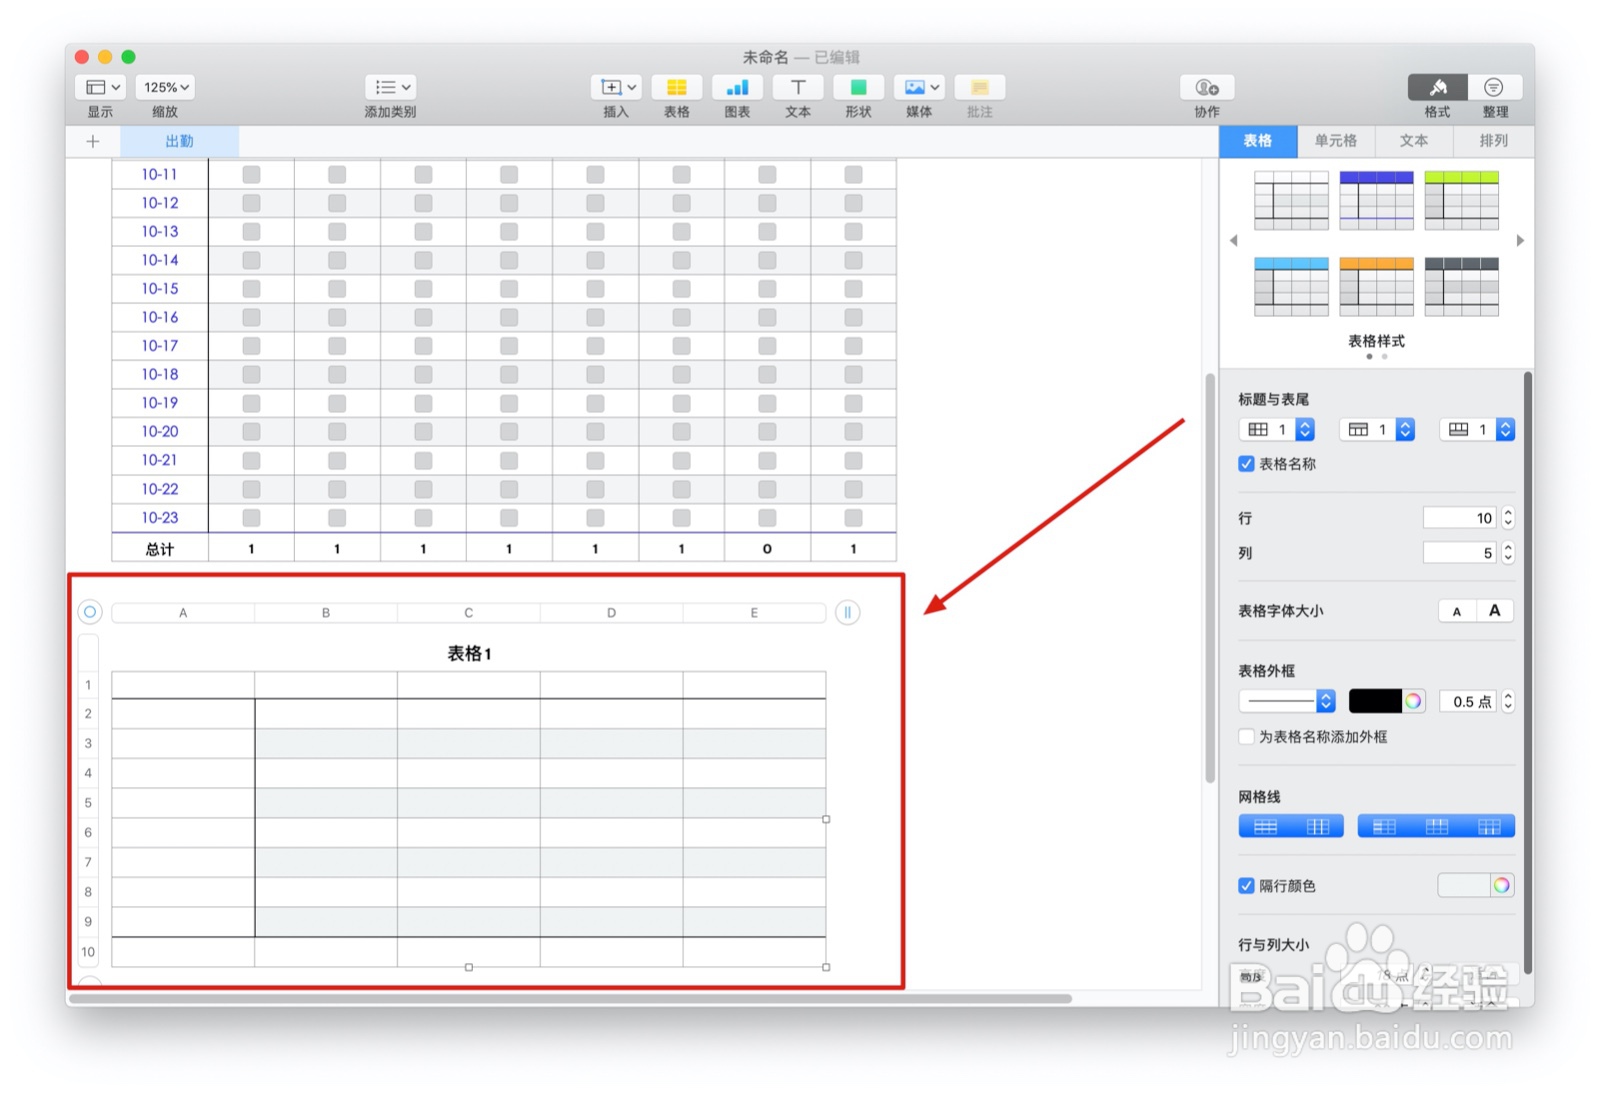Image resolution: width=1600 pixels, height=1093 pixels.
Task: Click the table select handle circle
Action: click(x=90, y=612)
